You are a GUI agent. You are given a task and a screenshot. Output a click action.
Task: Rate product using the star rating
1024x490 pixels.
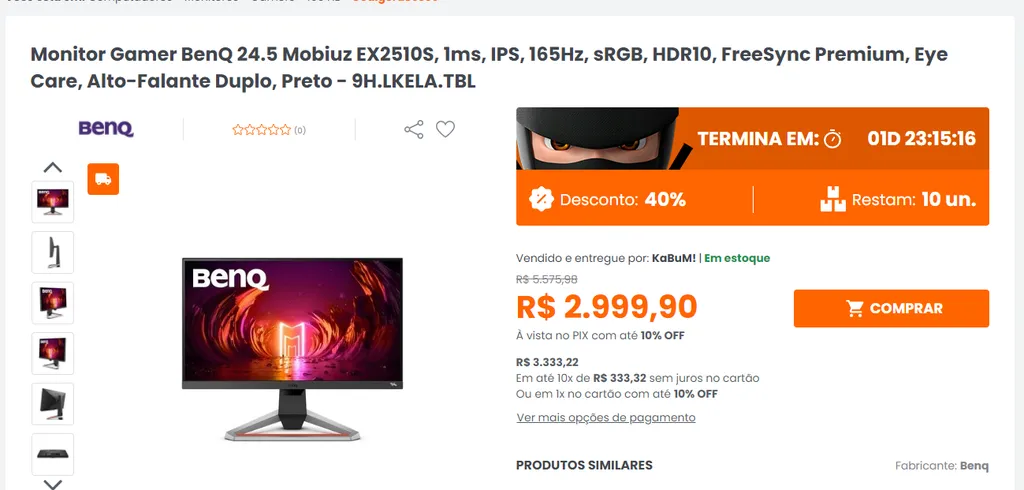point(261,130)
